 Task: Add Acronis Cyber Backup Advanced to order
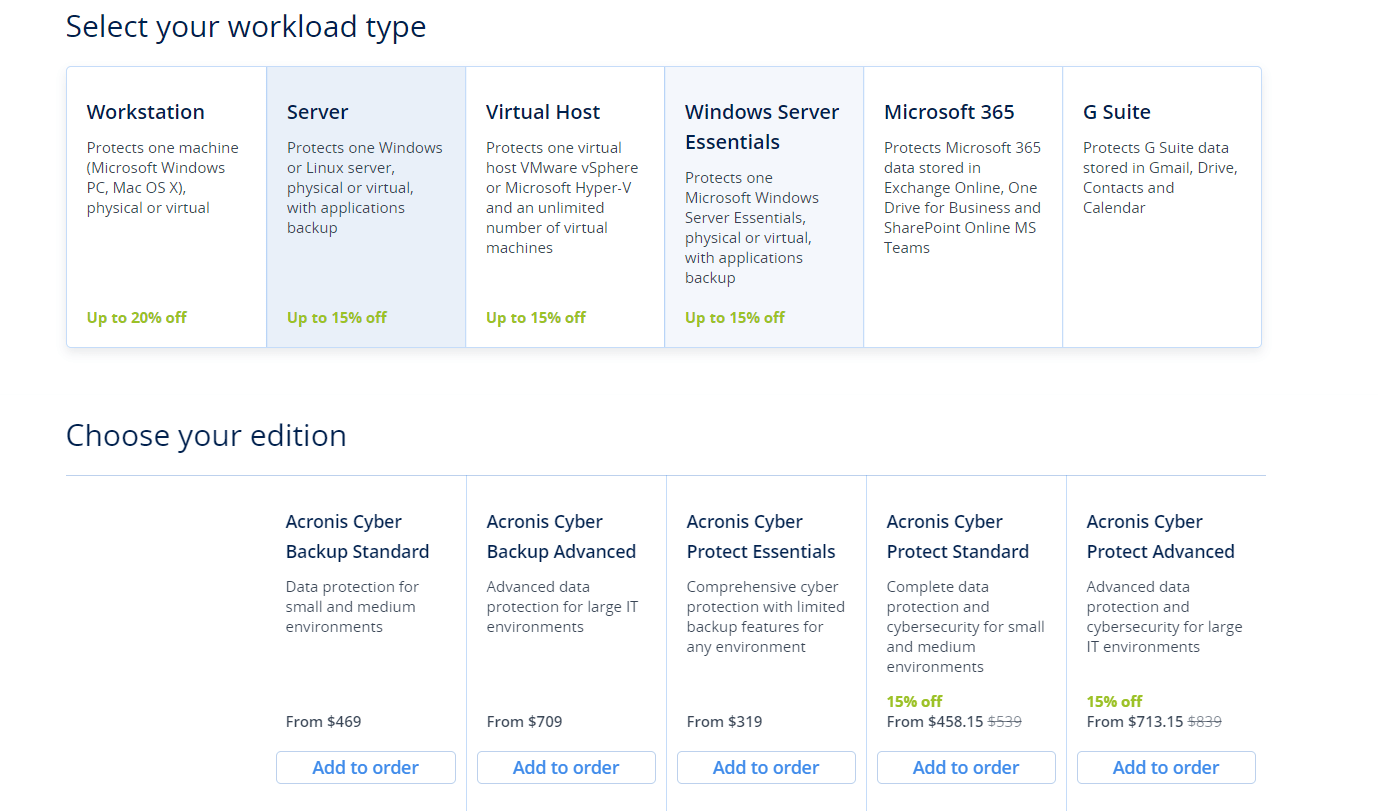click(x=566, y=768)
